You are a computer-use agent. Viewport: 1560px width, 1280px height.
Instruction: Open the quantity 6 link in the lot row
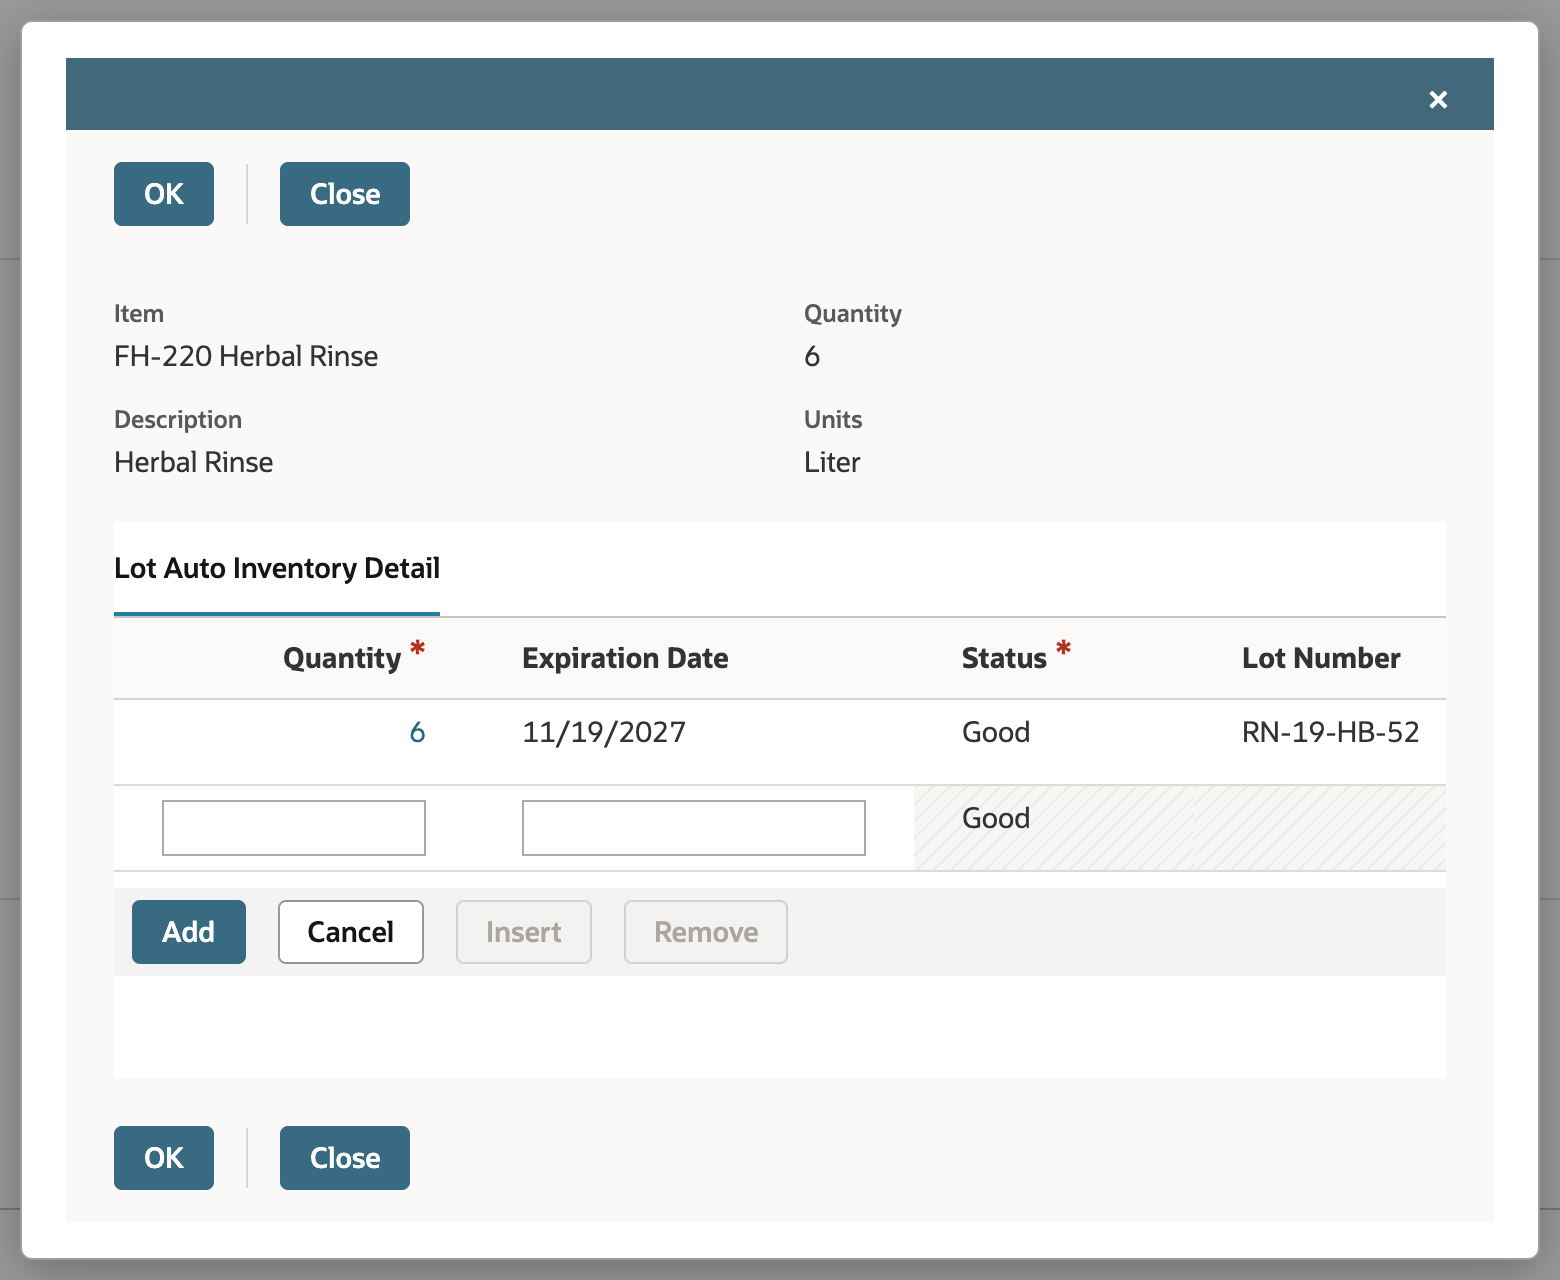(417, 732)
